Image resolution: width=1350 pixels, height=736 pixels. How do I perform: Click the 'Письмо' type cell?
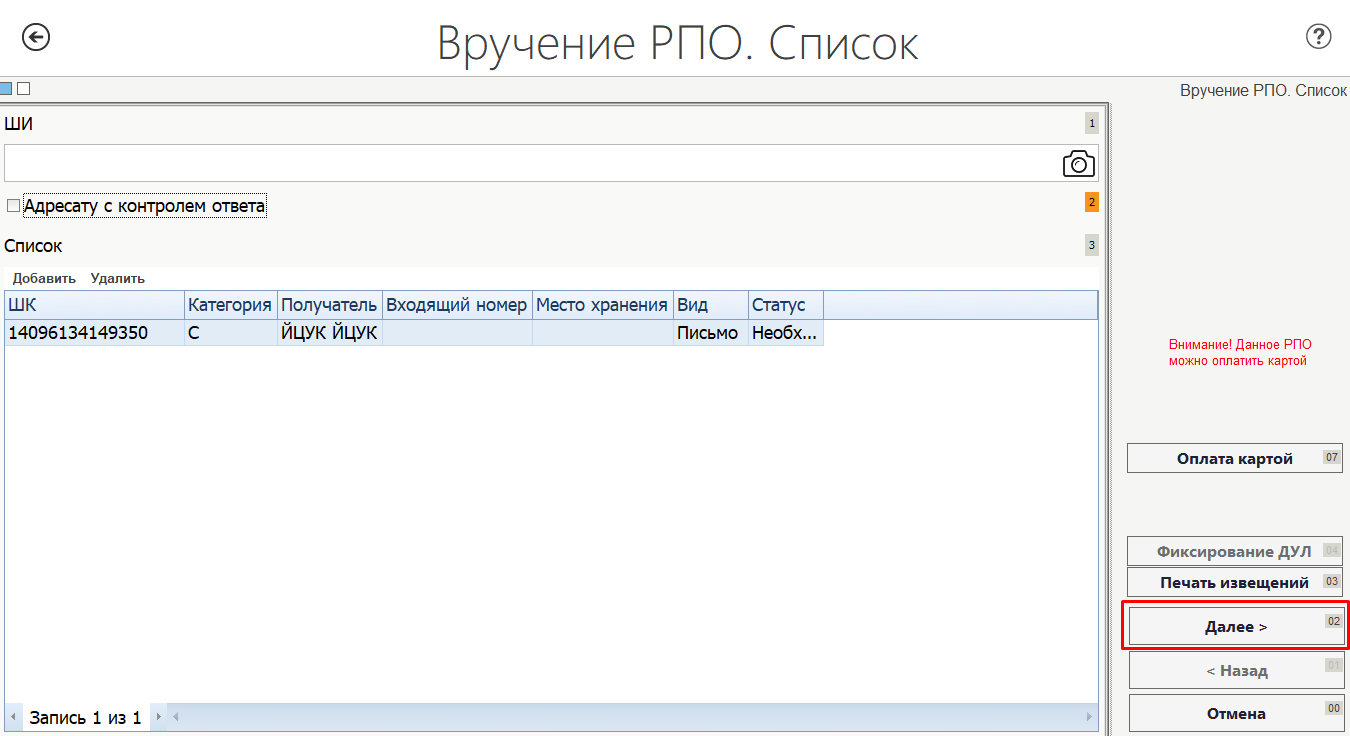point(711,333)
